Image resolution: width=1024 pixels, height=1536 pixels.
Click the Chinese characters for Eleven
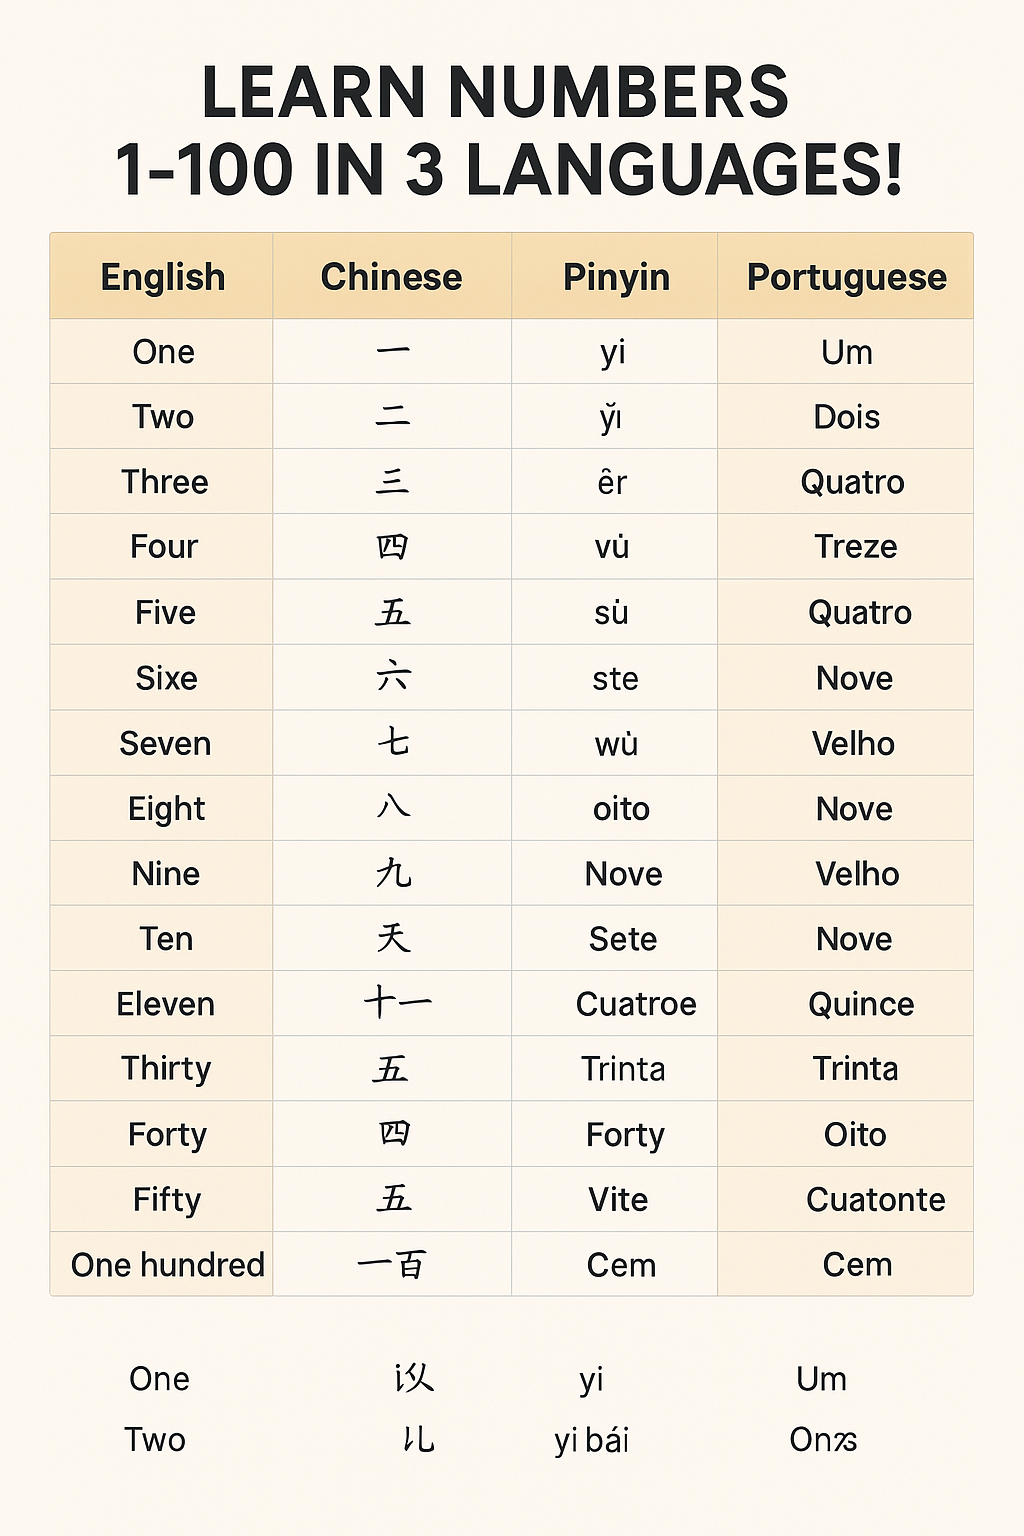pos(397,1003)
